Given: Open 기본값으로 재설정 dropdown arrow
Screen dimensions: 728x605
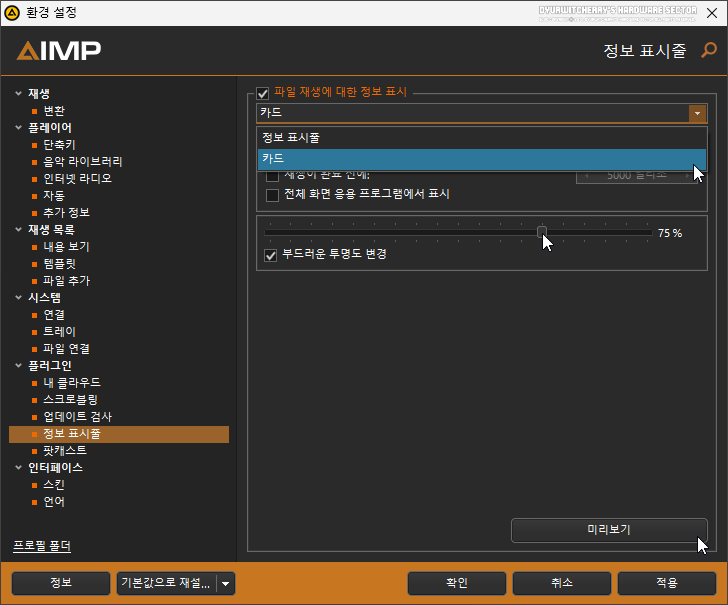Looking at the screenshot, I should click(226, 584).
